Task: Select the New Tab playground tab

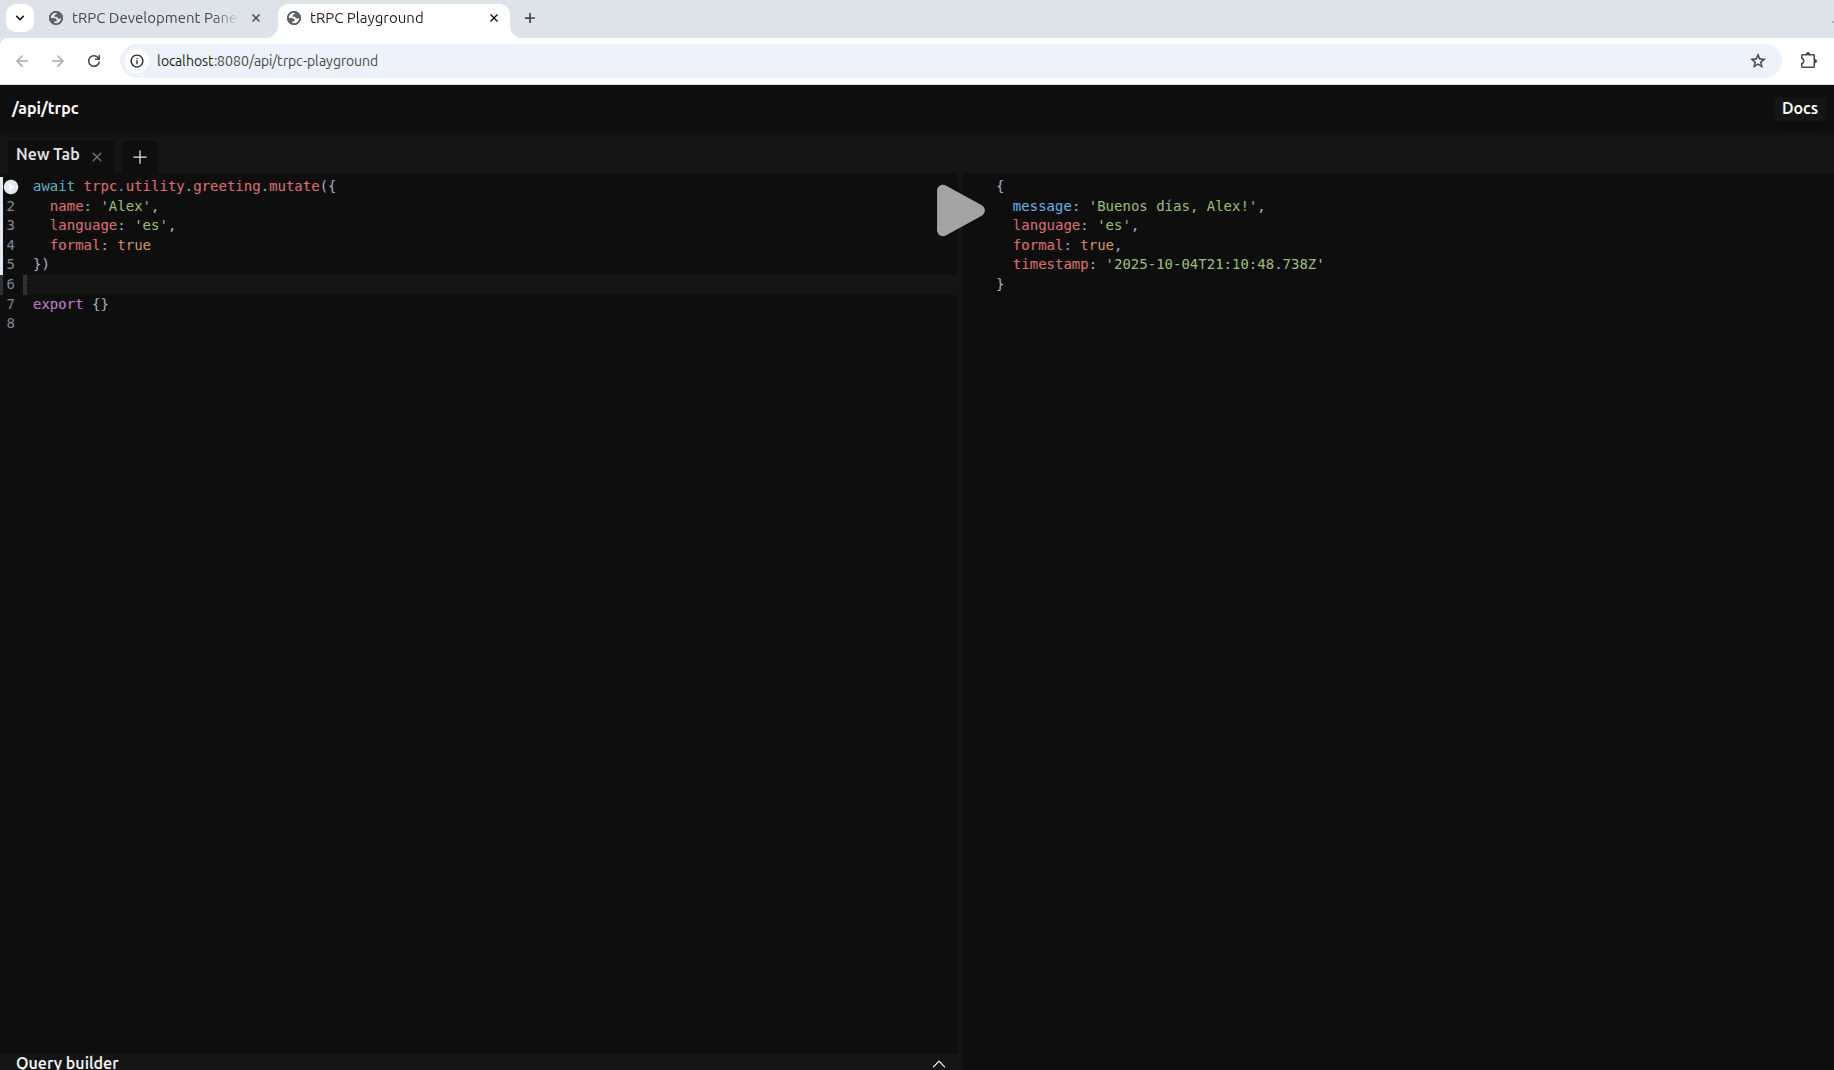Action: point(47,155)
